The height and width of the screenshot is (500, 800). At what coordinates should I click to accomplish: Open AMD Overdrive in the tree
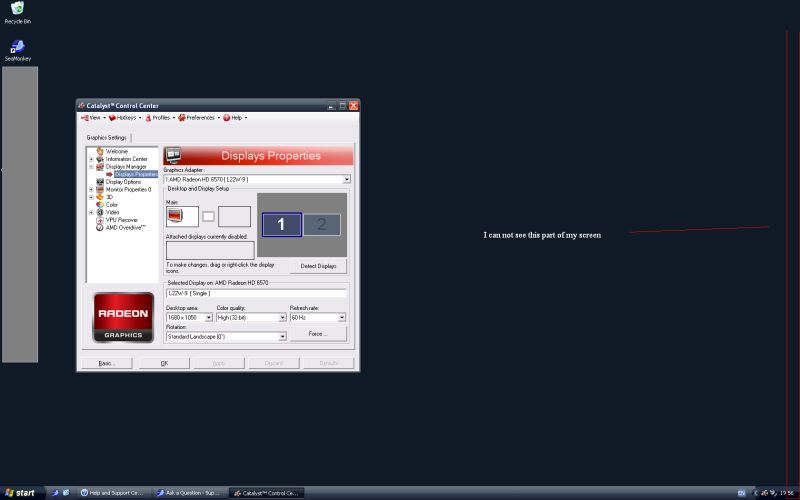coord(125,228)
